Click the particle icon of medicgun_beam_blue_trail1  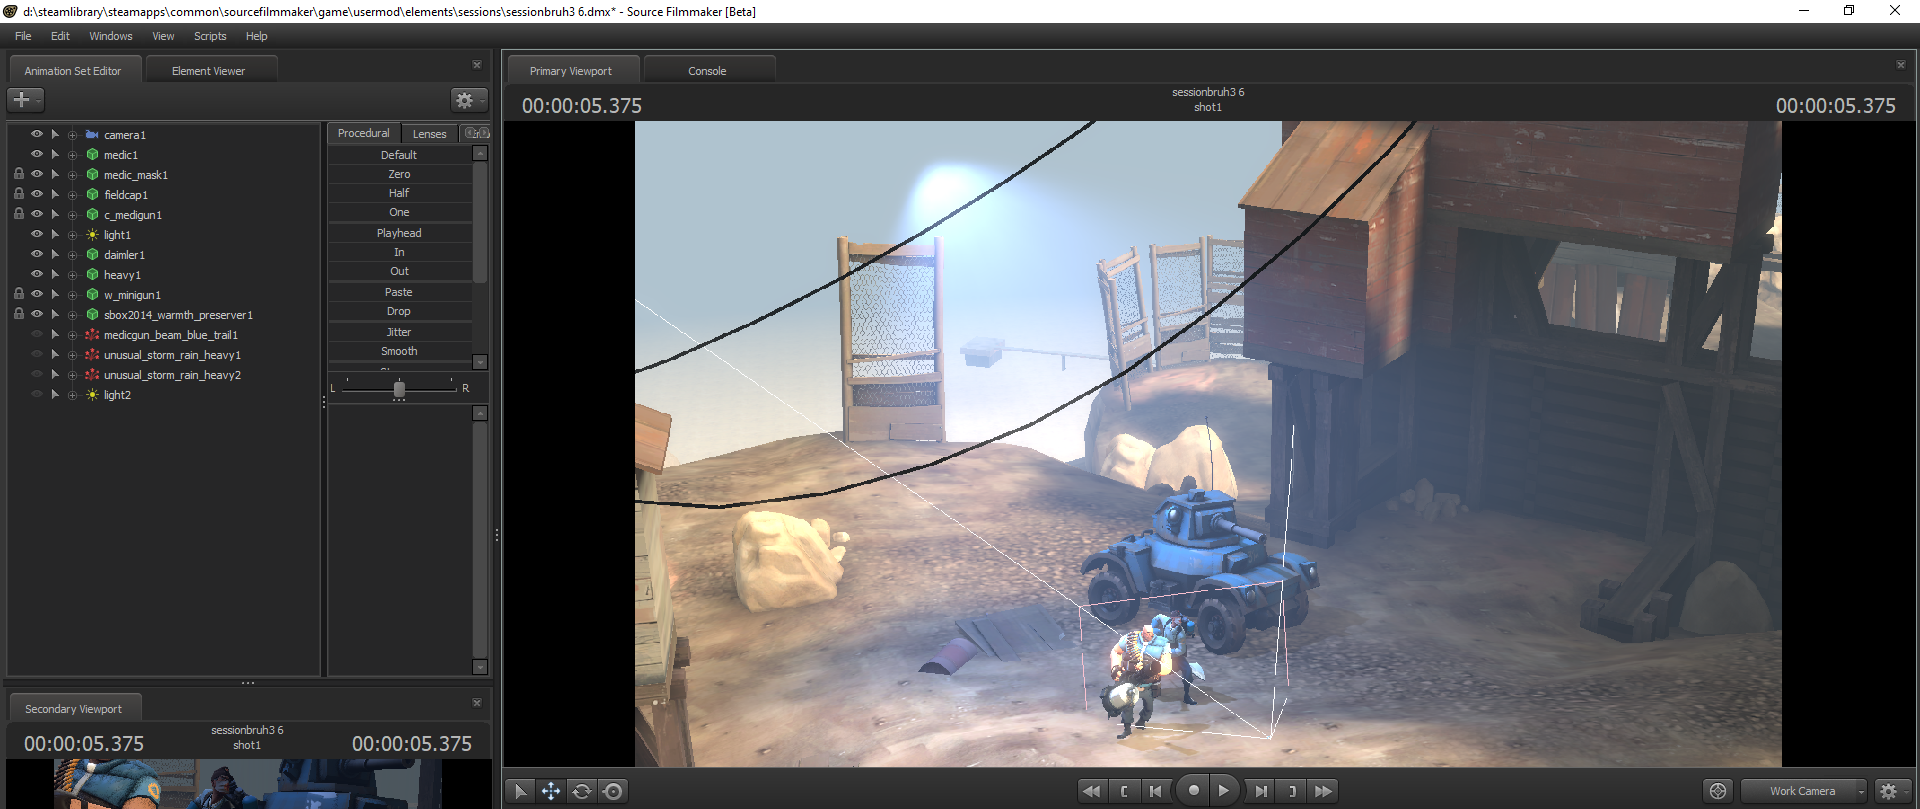[92, 335]
